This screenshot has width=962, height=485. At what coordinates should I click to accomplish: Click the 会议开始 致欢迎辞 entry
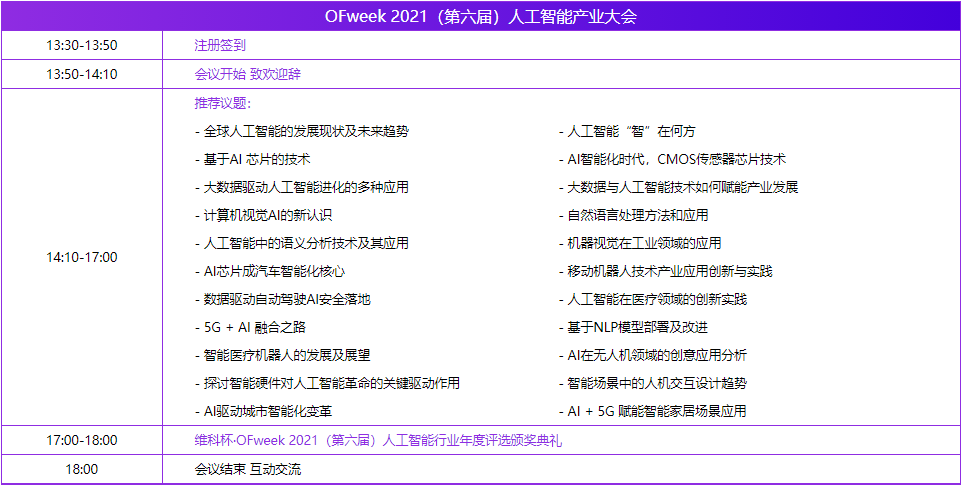pos(248,74)
